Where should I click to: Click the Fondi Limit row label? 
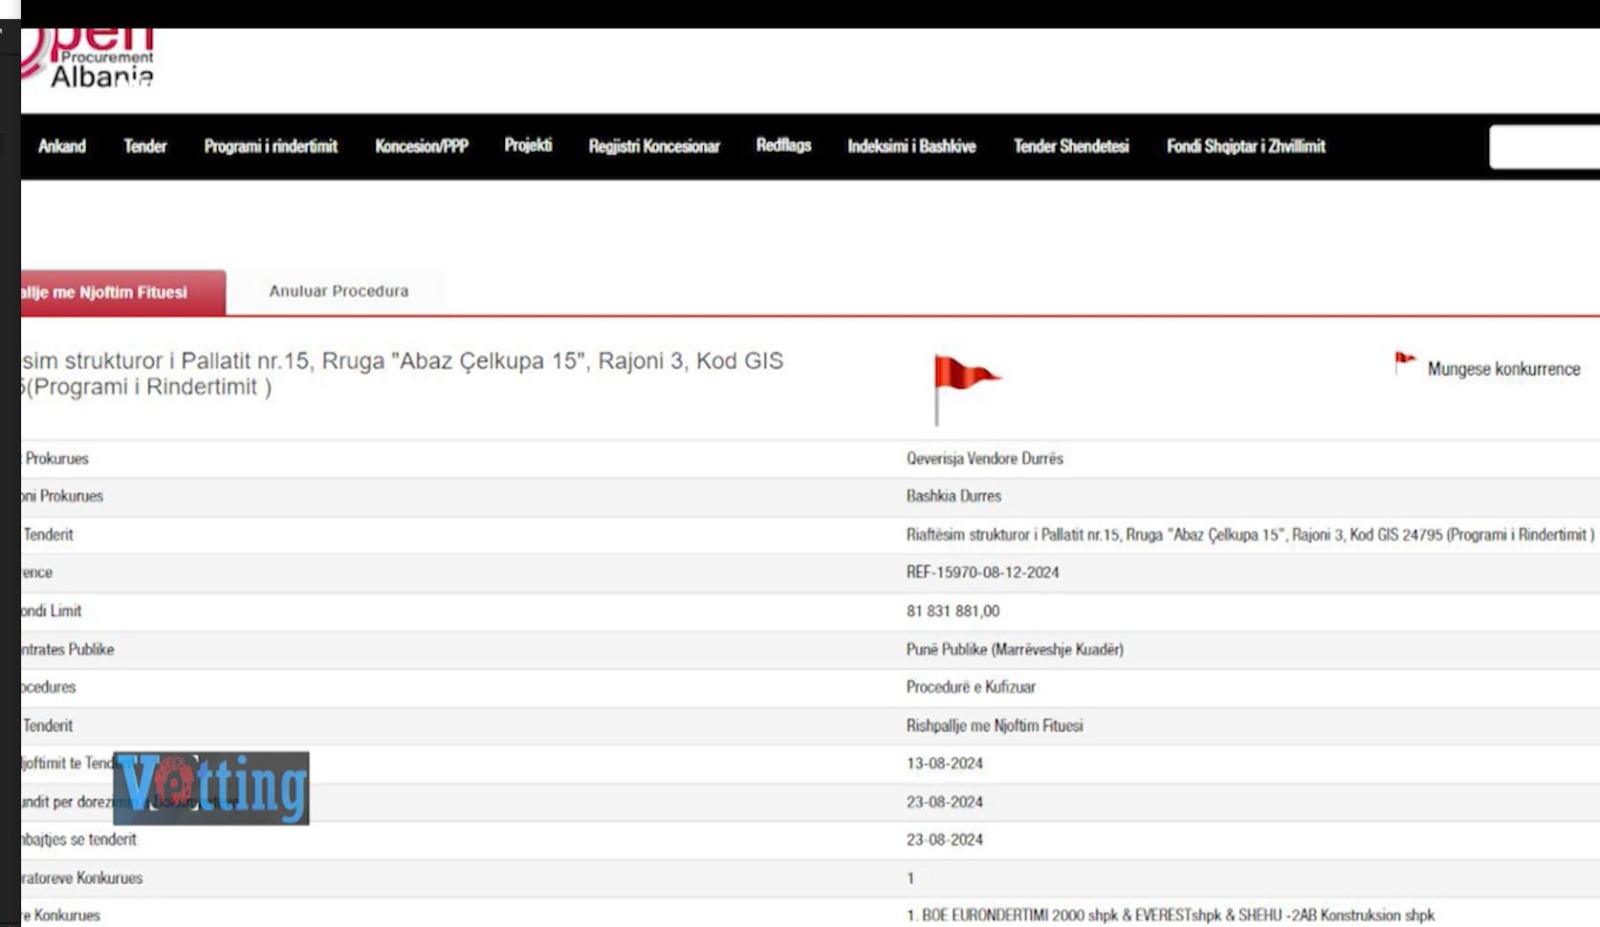(51, 611)
